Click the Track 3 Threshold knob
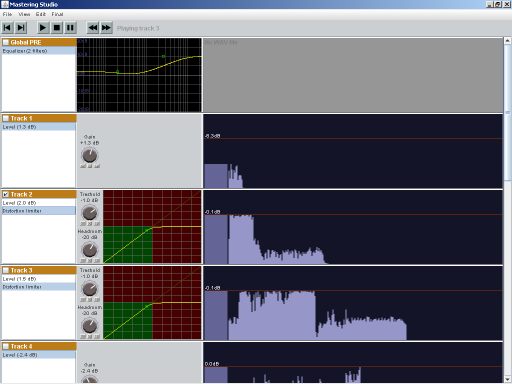Viewport: 512px width, 384px height. [x=90, y=289]
